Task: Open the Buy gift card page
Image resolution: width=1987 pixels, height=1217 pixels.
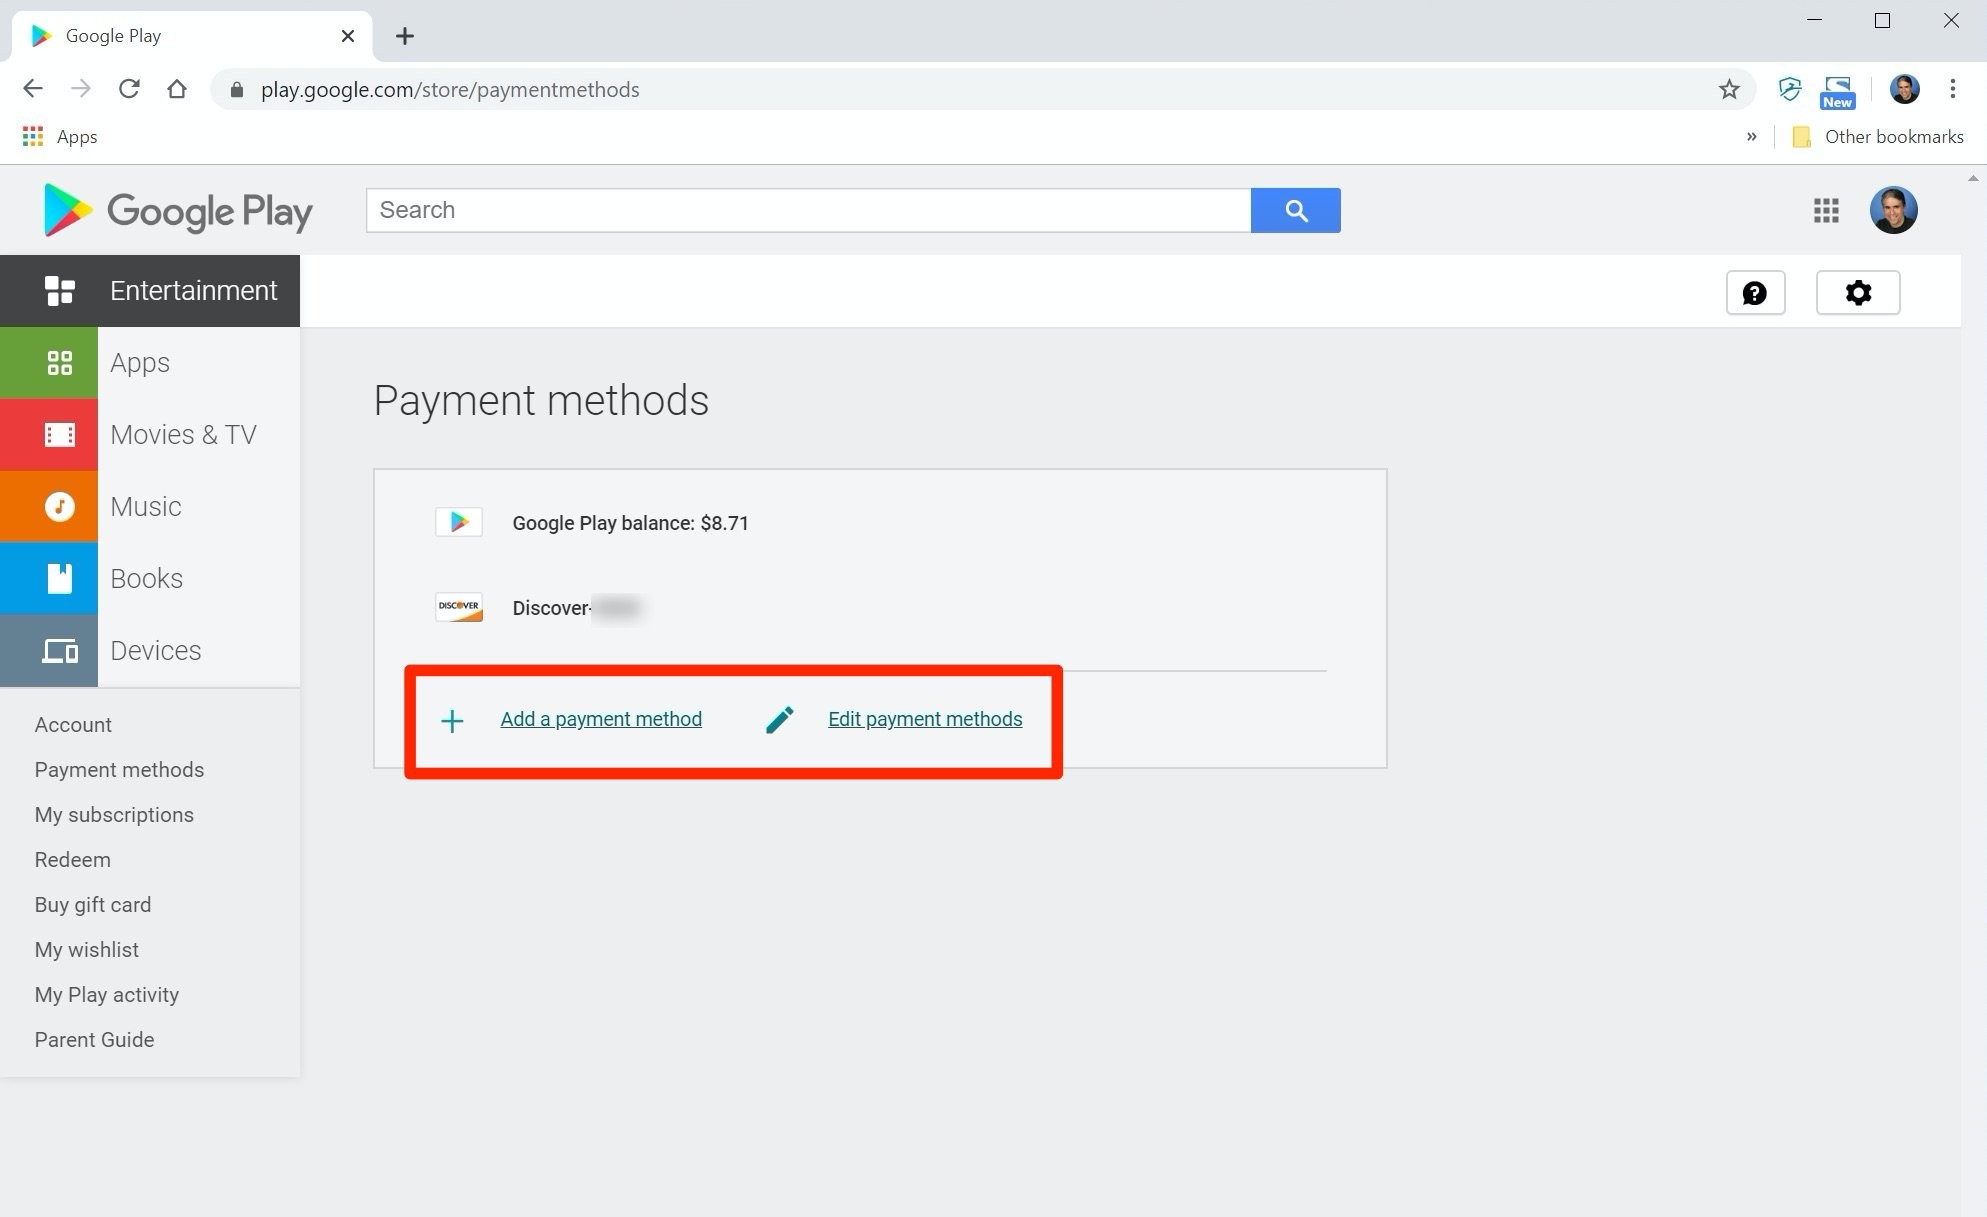Action: click(92, 904)
